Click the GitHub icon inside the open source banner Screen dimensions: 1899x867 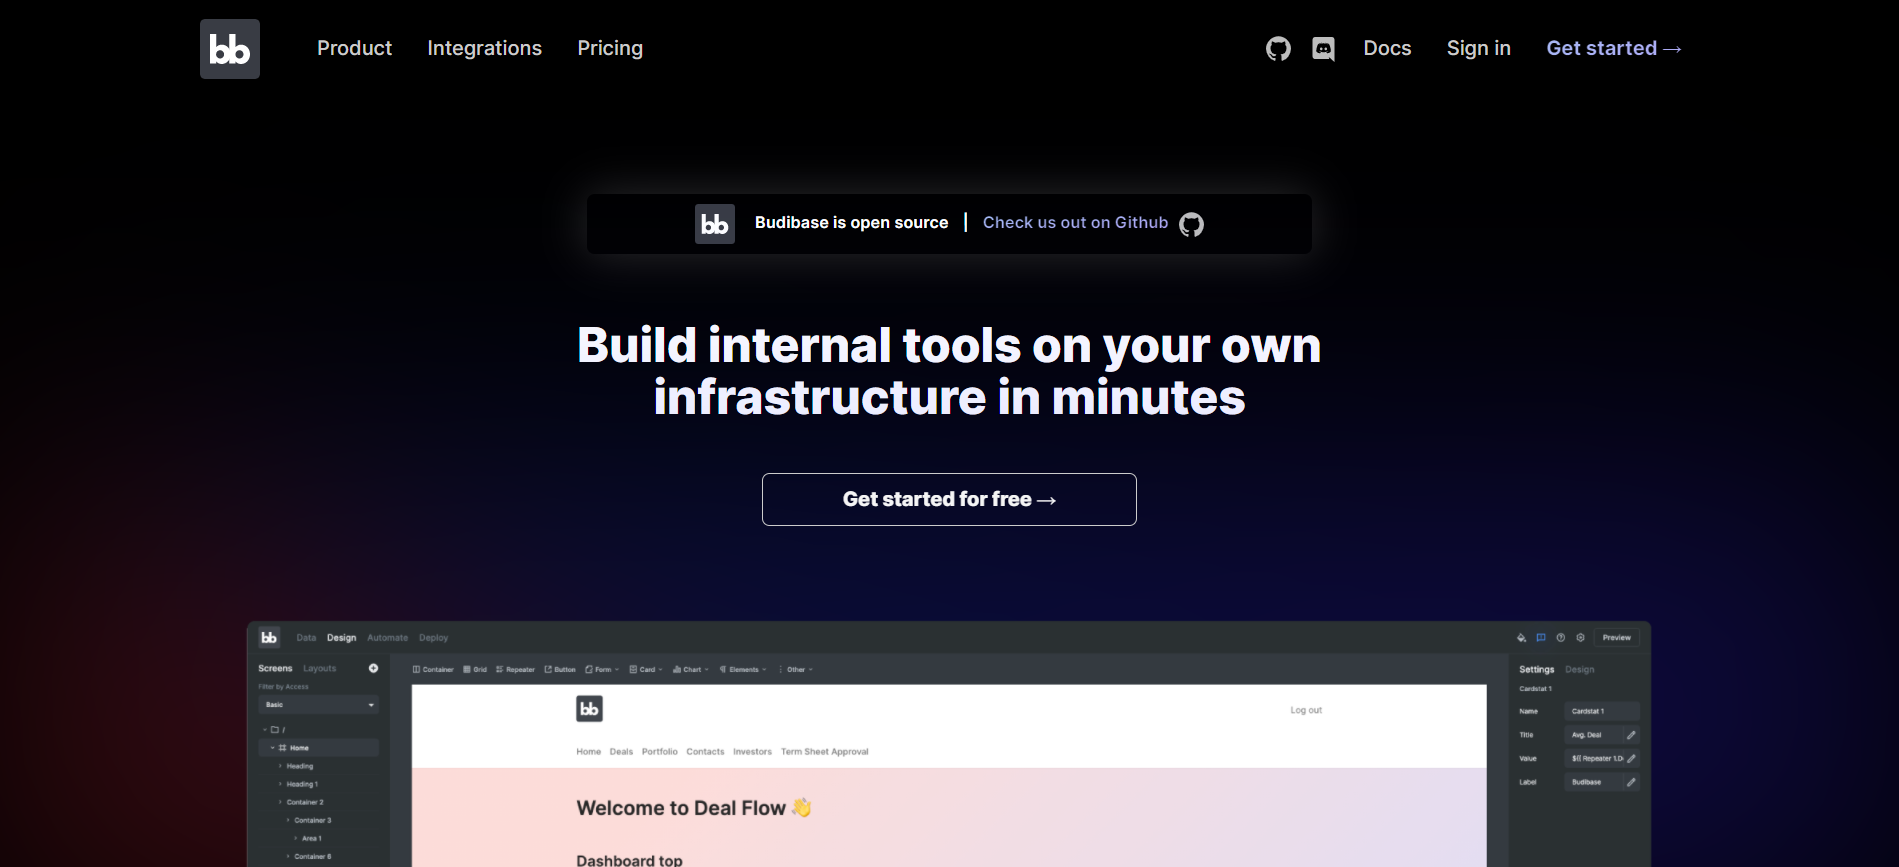pos(1191,224)
